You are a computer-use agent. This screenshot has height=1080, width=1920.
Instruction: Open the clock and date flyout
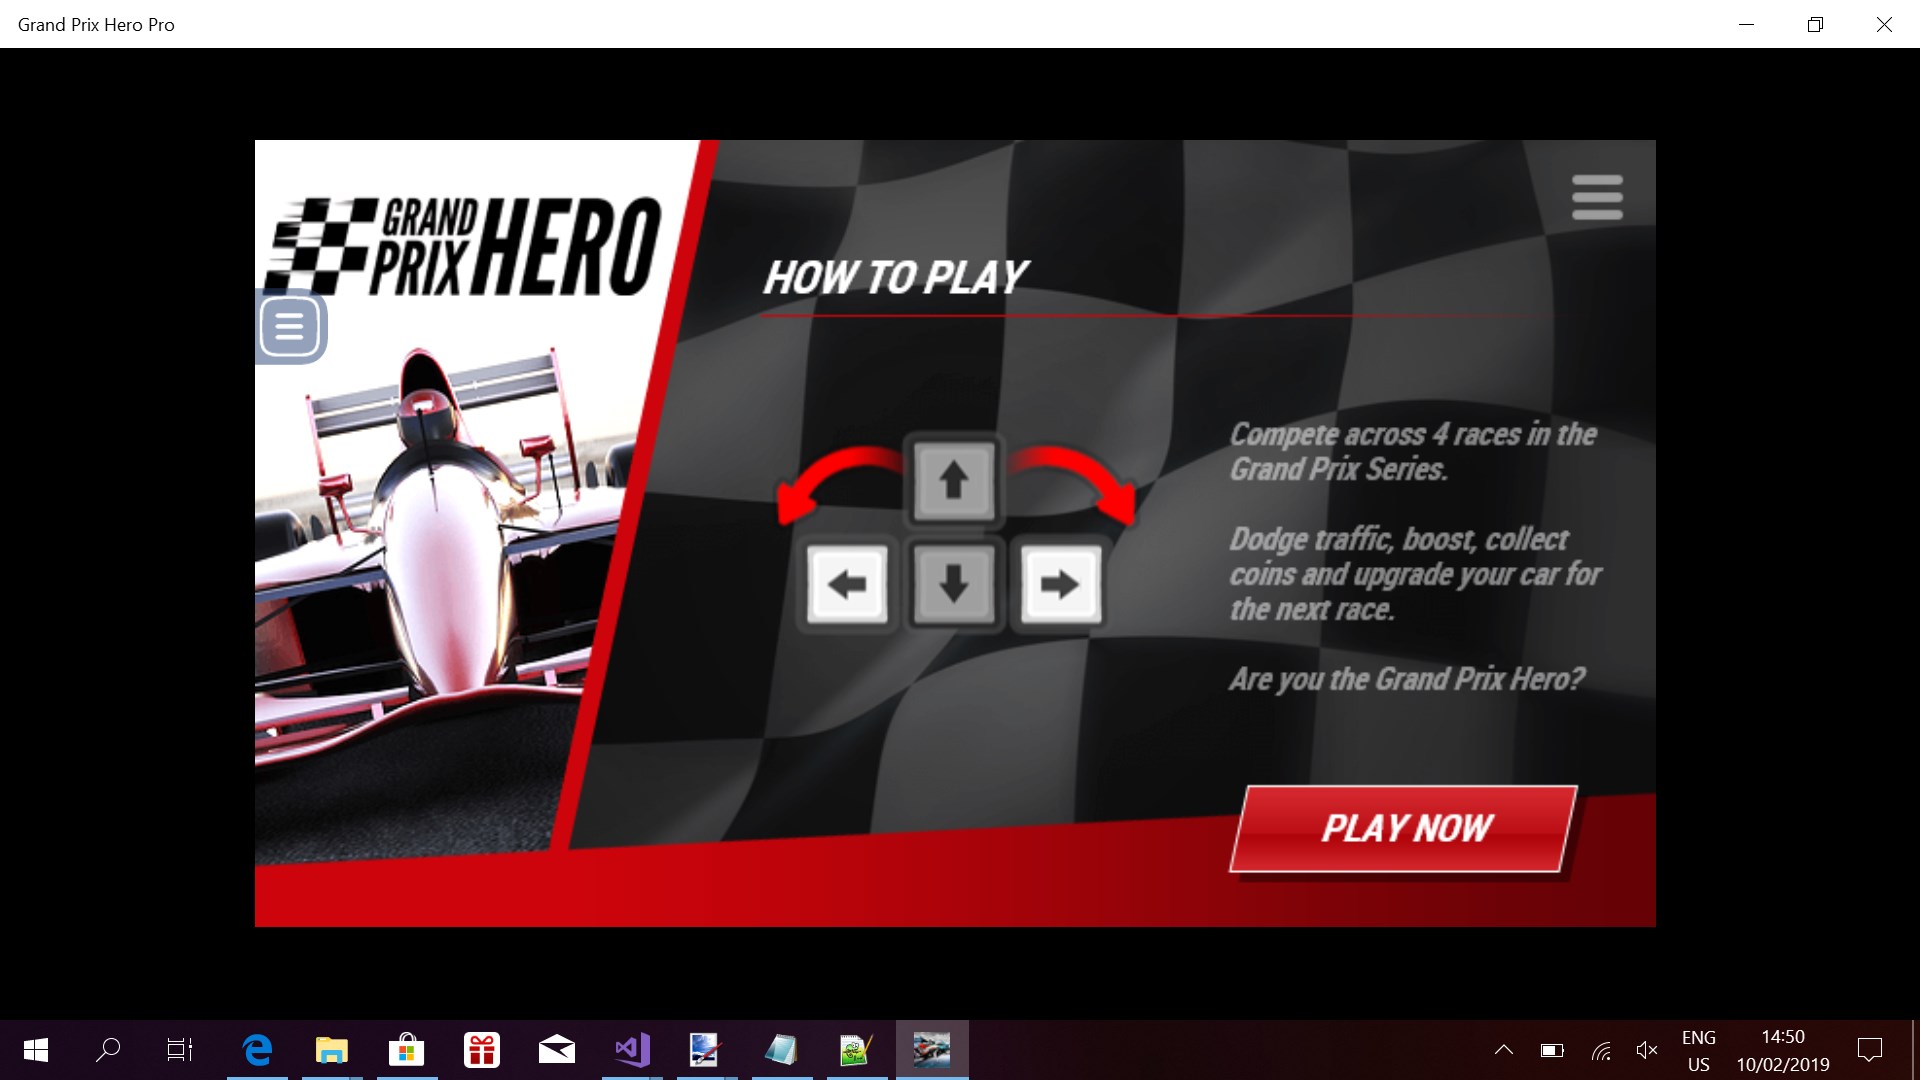1782,1050
